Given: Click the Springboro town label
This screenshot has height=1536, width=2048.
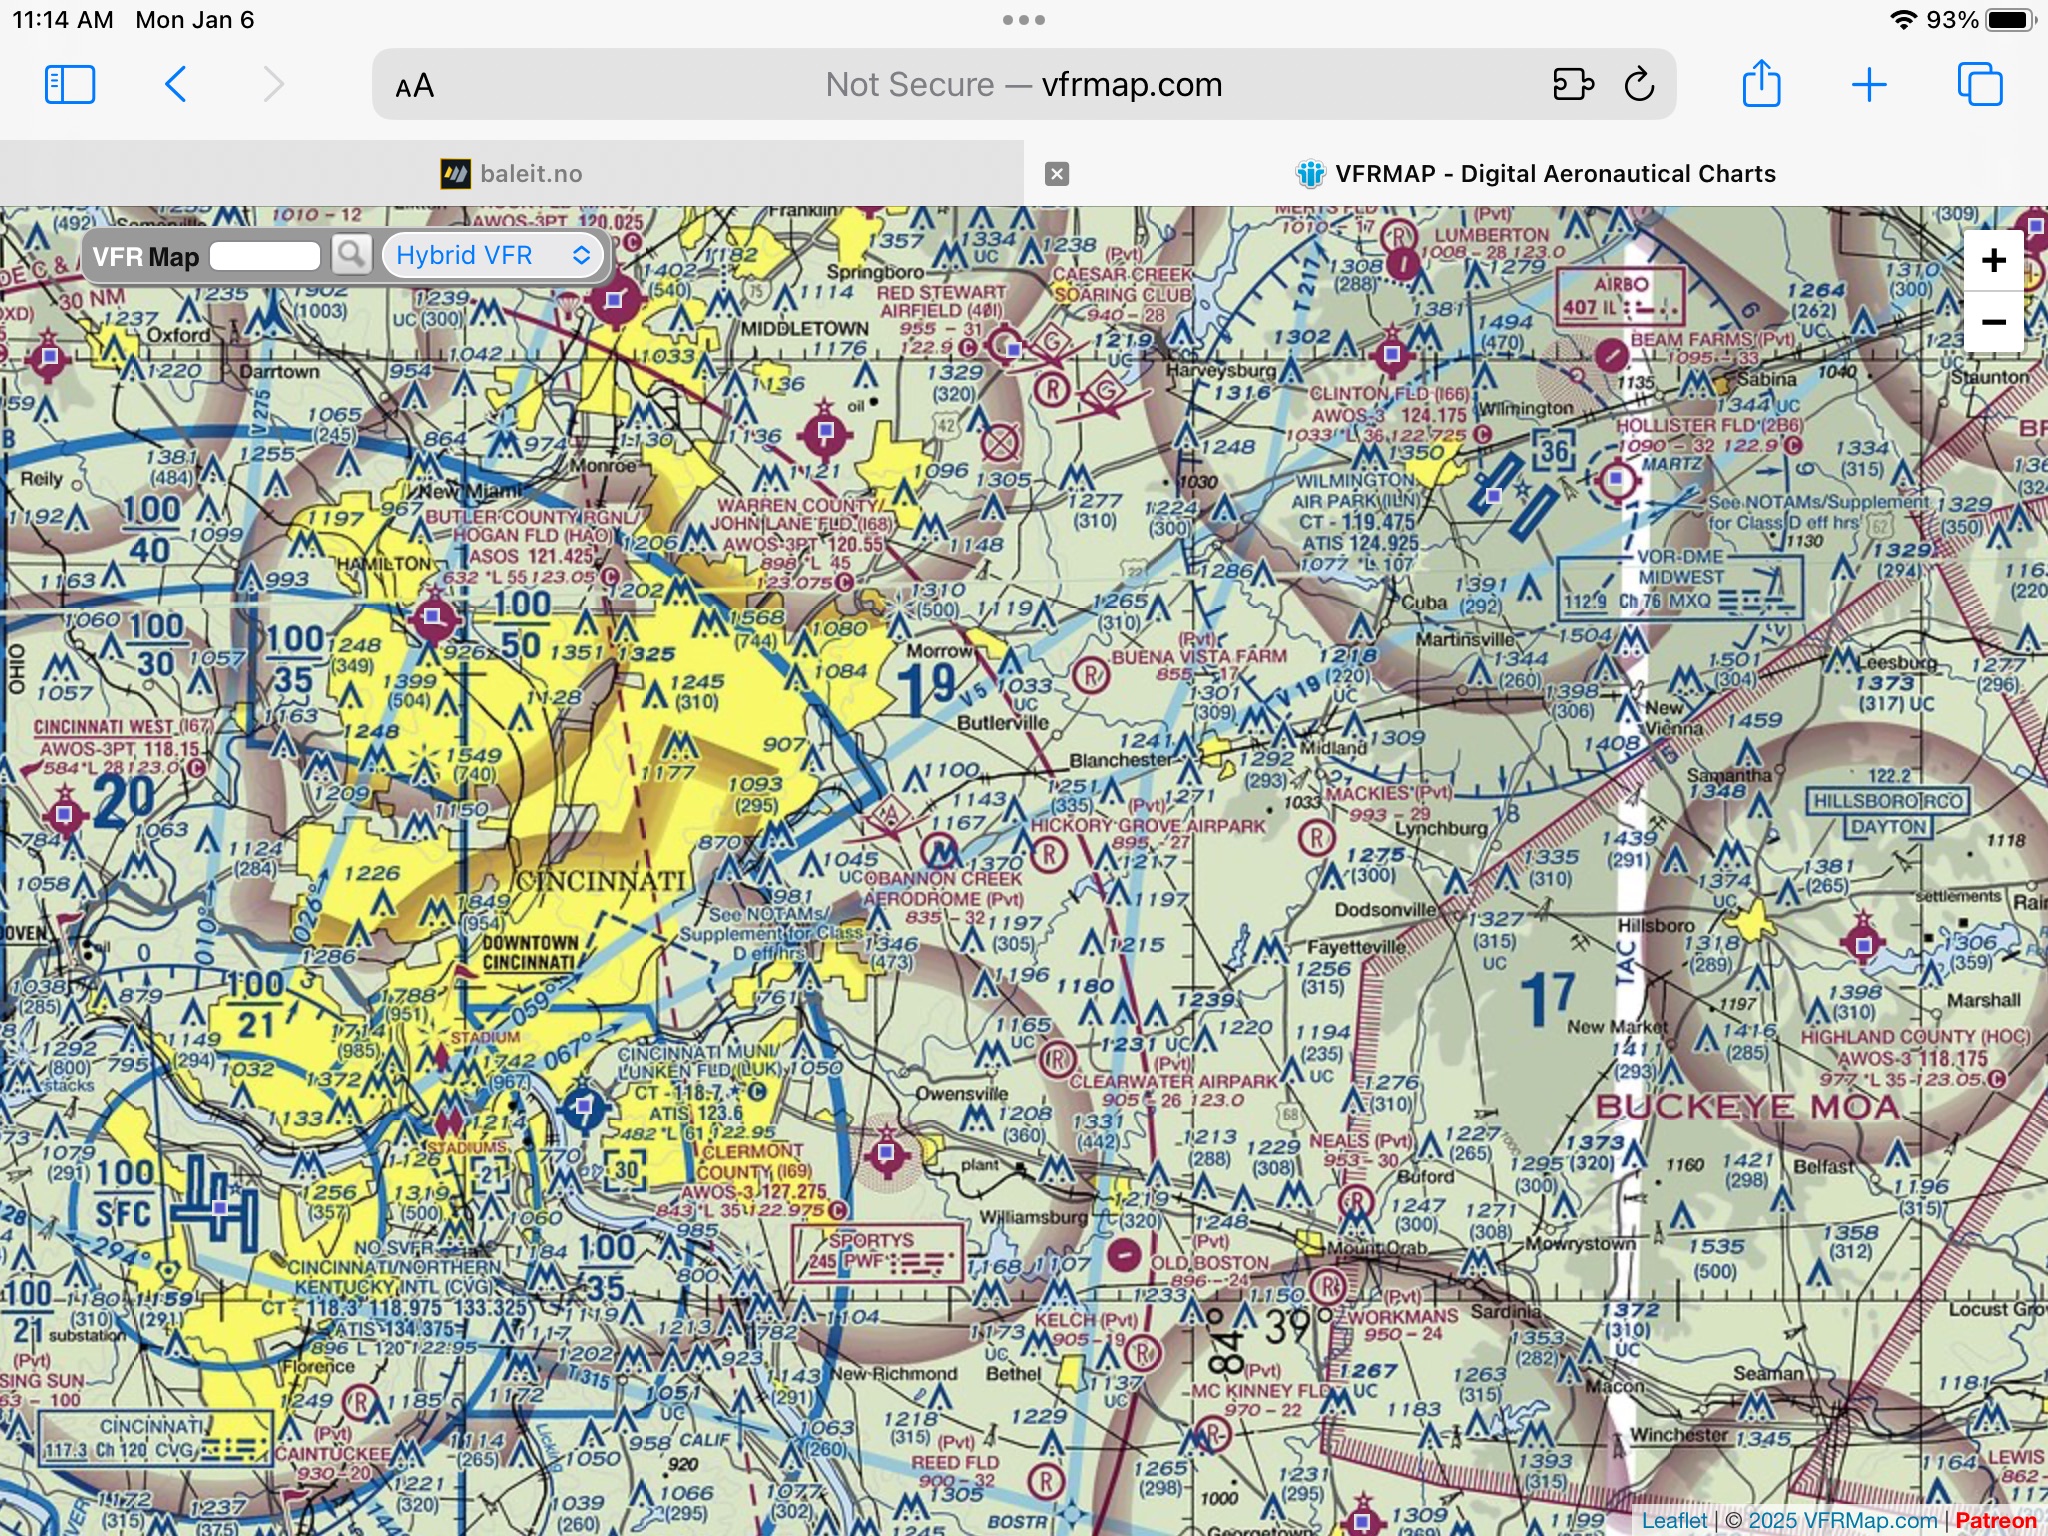Looking at the screenshot, I should pos(876,272).
